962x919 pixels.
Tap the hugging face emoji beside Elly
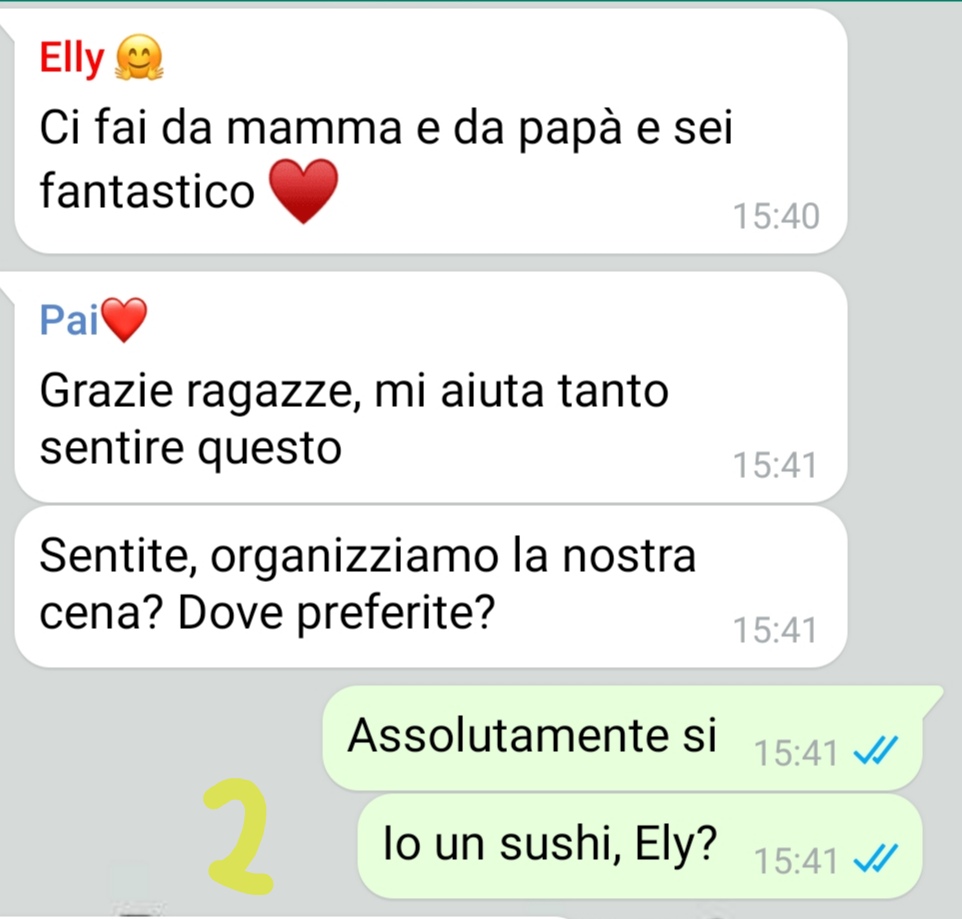tap(139, 58)
